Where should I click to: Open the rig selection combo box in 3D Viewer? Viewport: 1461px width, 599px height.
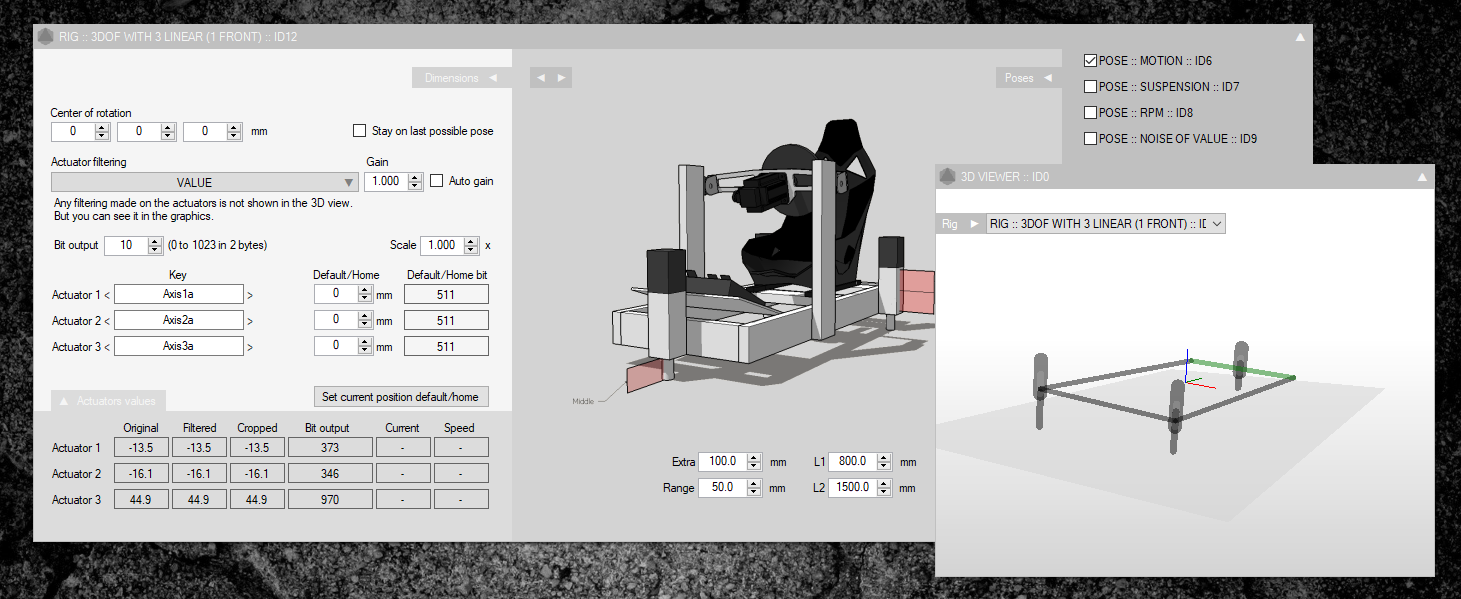point(1105,224)
